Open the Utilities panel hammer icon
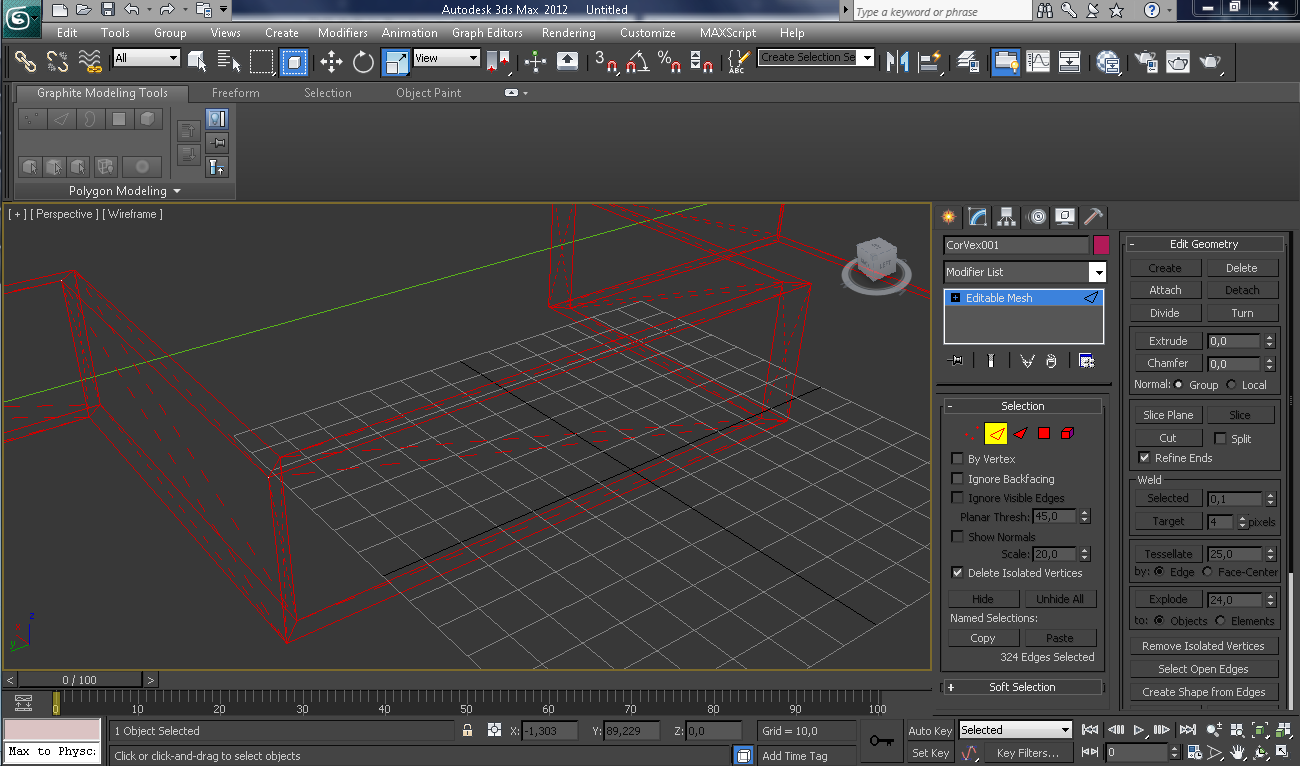 [x=1094, y=217]
